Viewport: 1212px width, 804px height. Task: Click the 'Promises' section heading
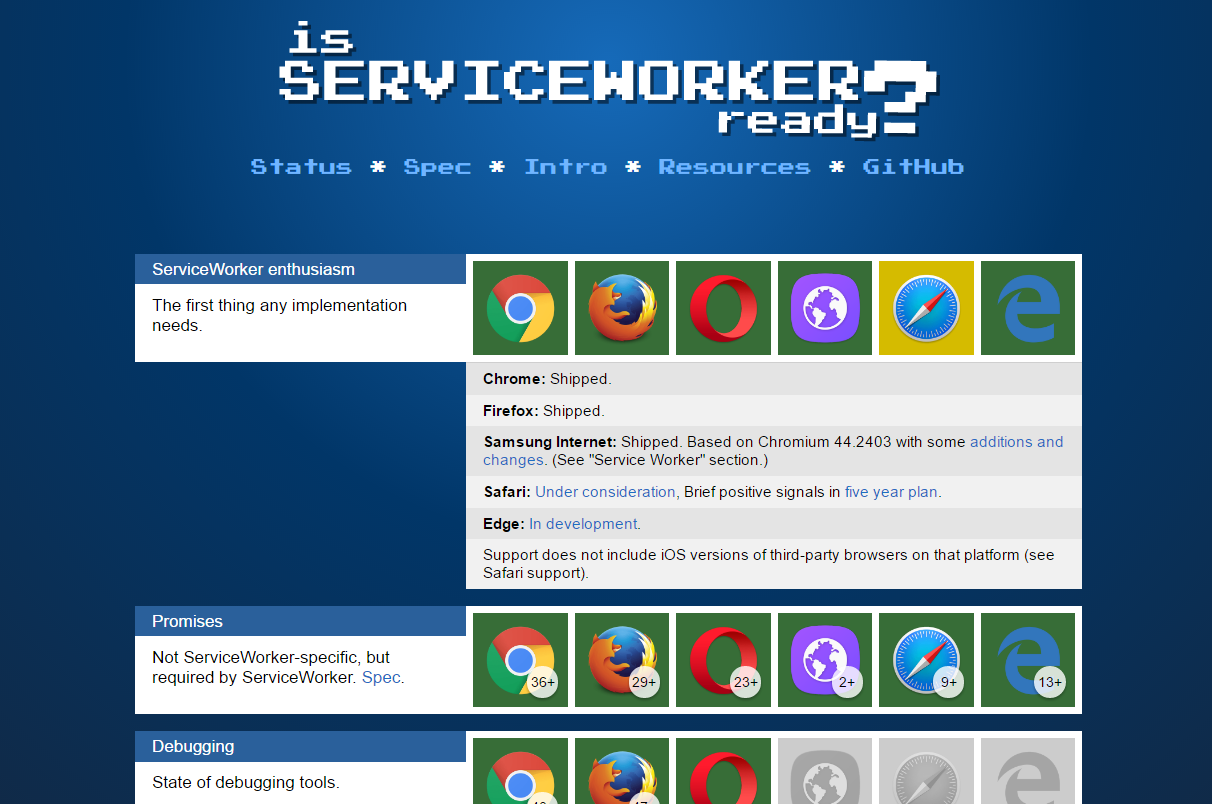pyautogui.click(x=300, y=621)
